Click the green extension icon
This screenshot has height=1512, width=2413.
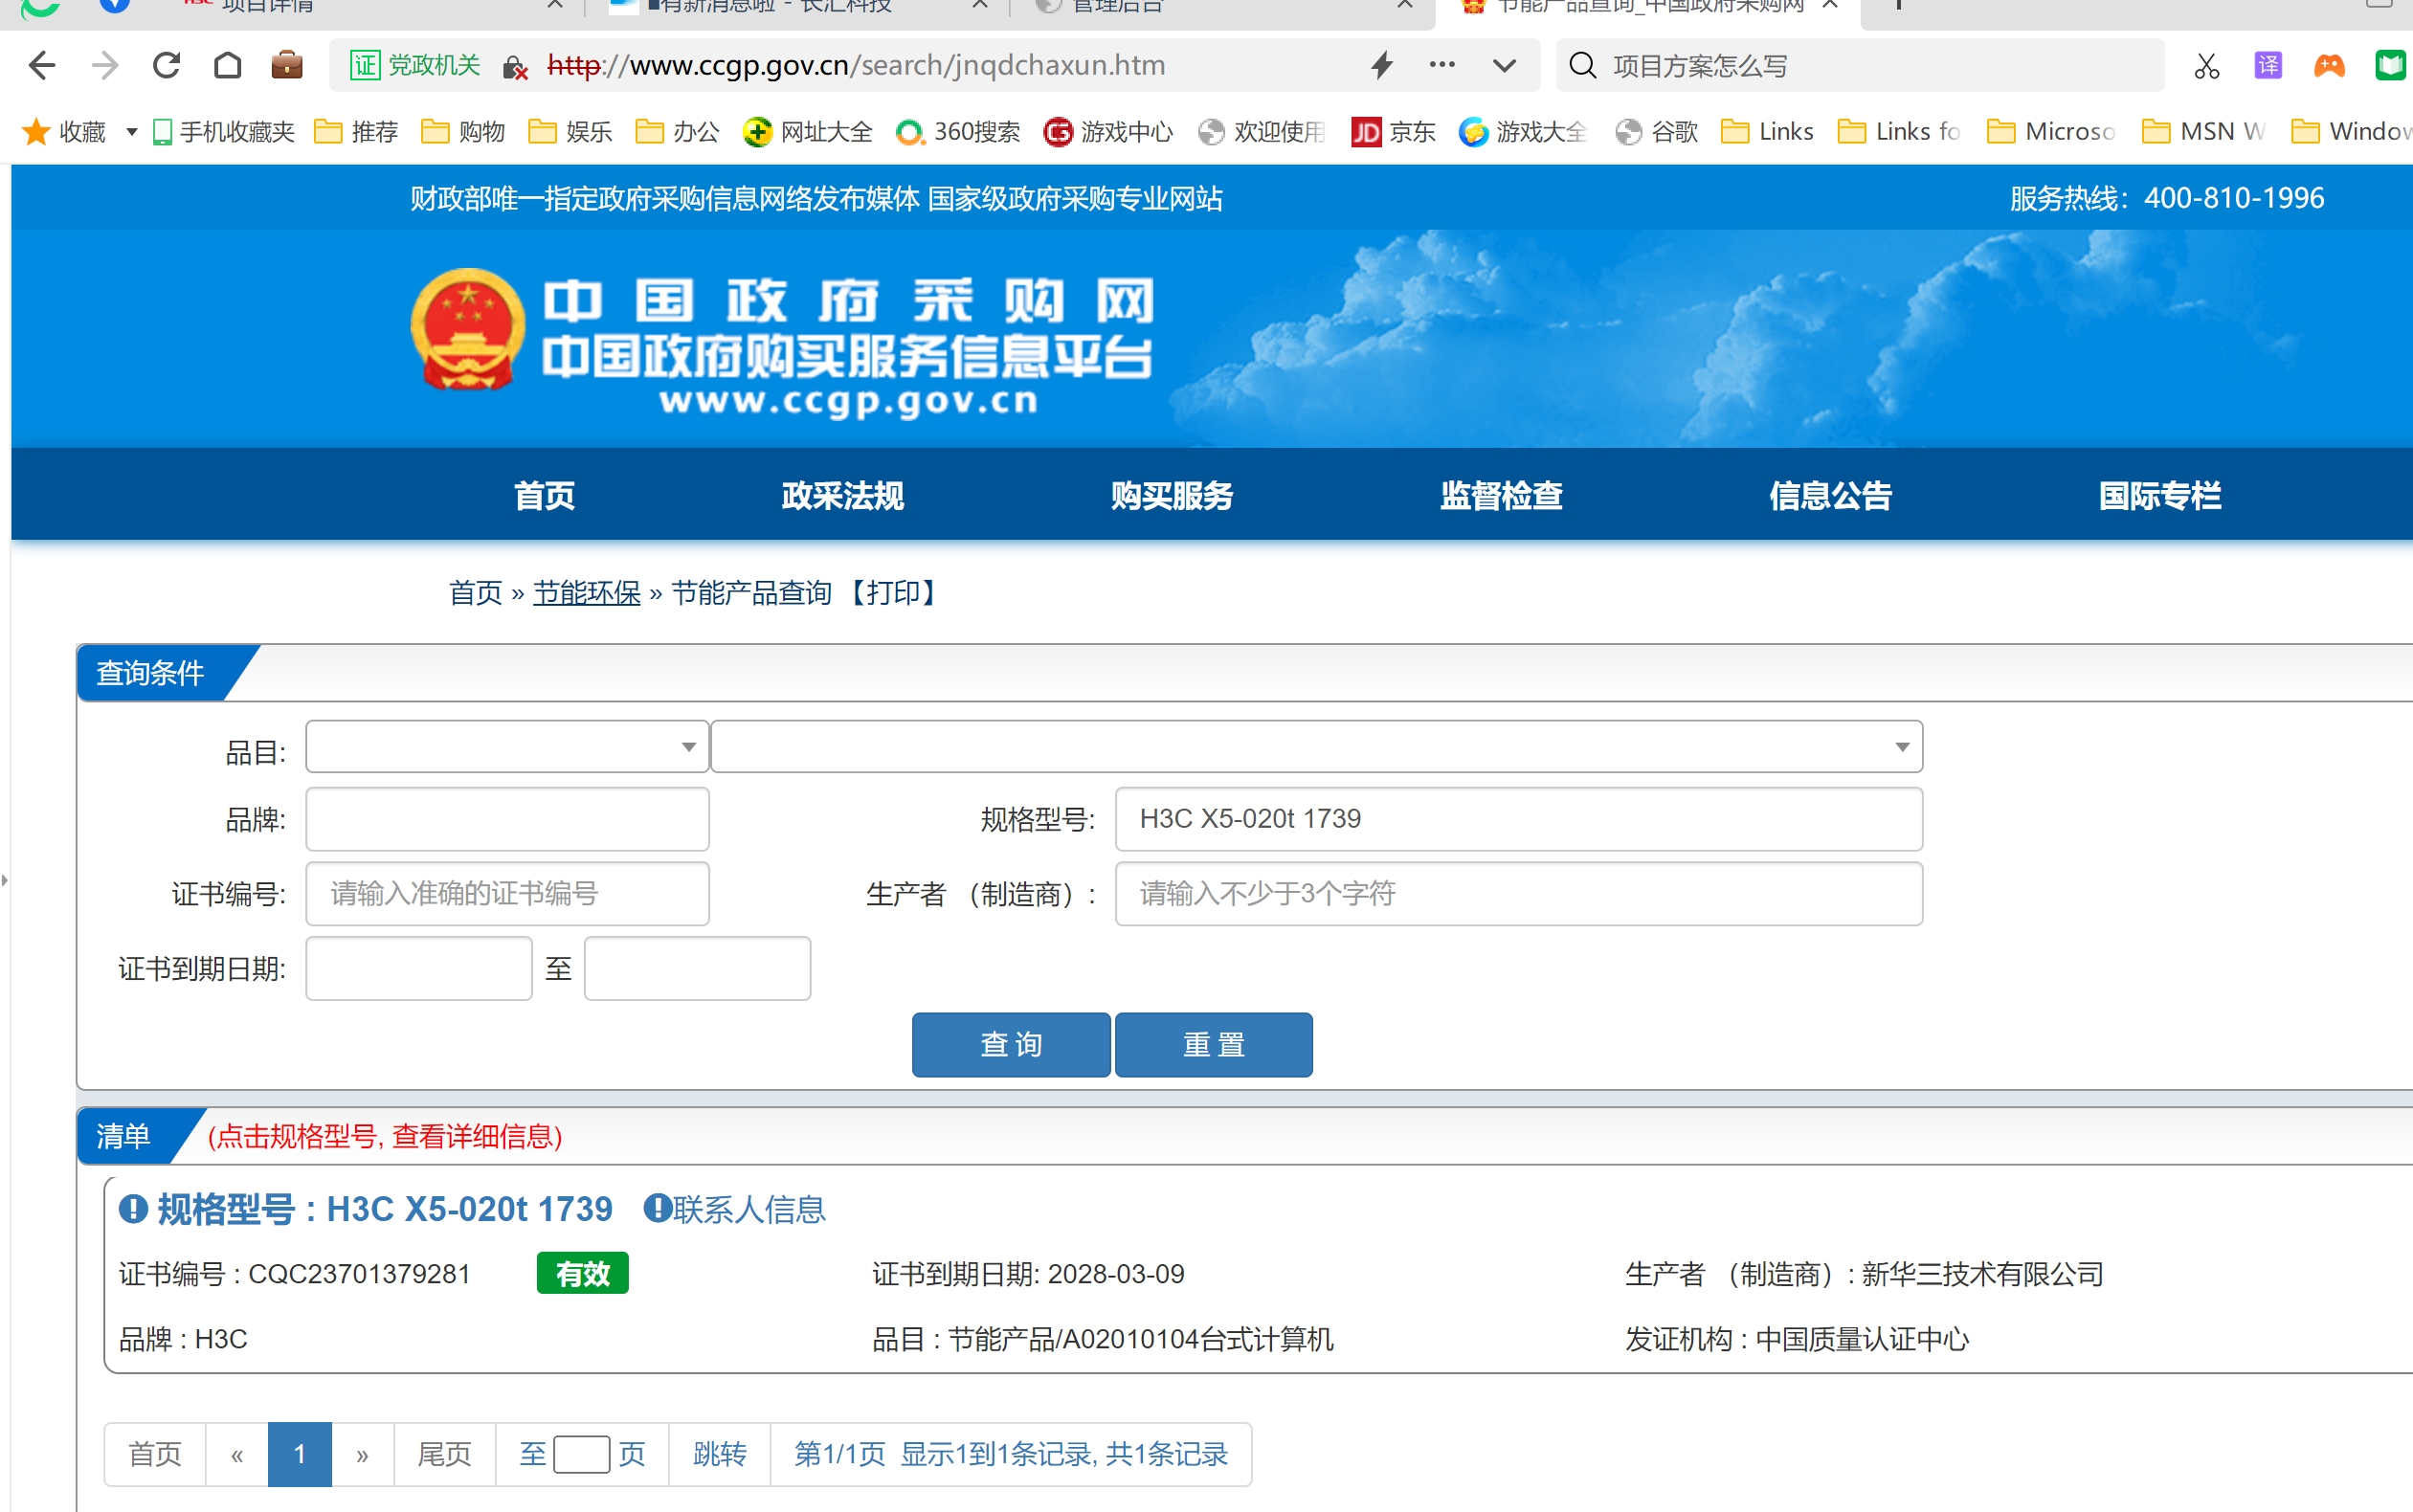tap(2391, 66)
